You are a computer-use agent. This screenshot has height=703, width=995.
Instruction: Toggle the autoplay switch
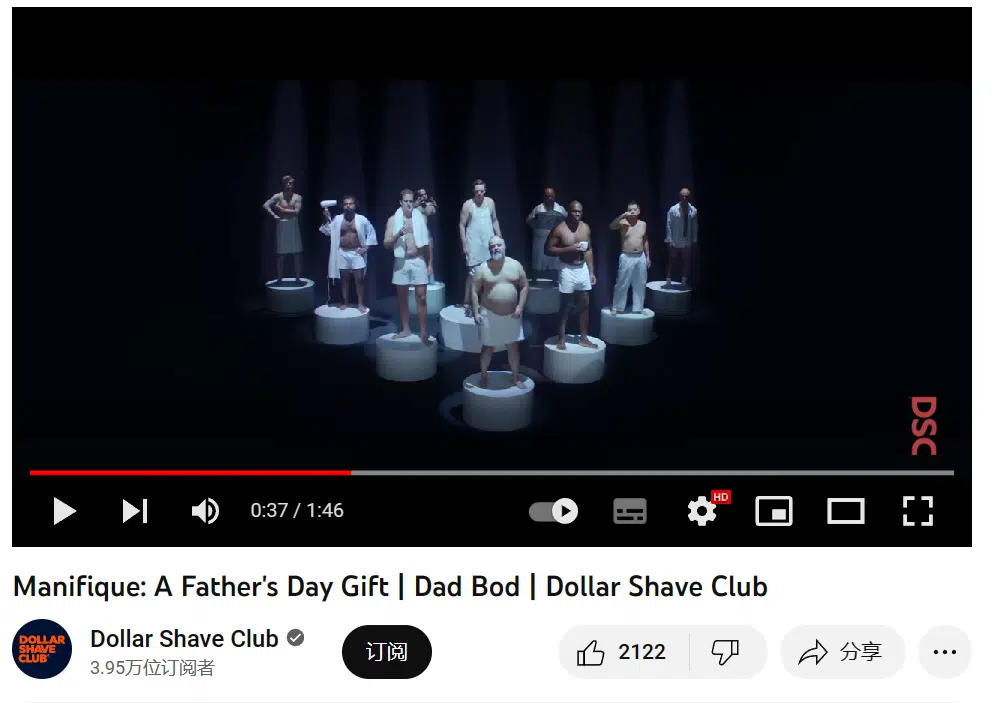coord(553,511)
